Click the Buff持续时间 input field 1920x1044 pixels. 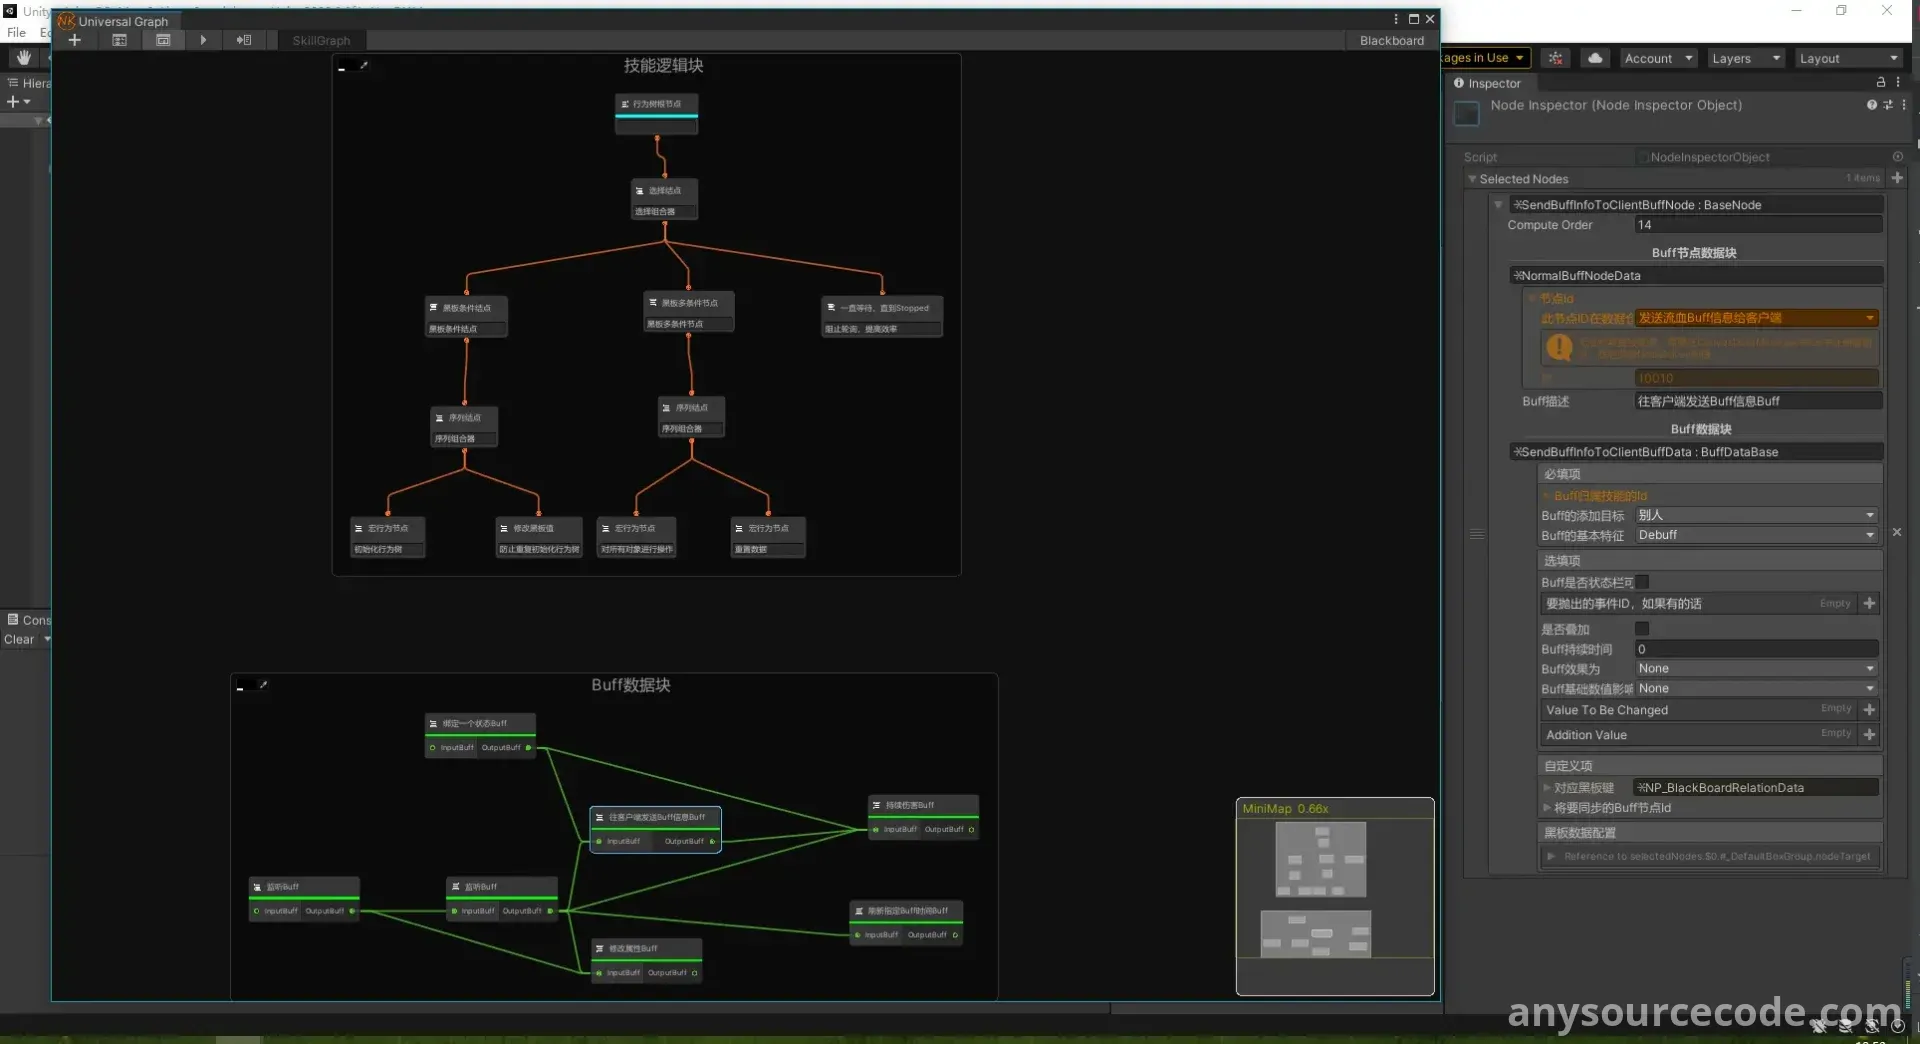[1756, 649]
